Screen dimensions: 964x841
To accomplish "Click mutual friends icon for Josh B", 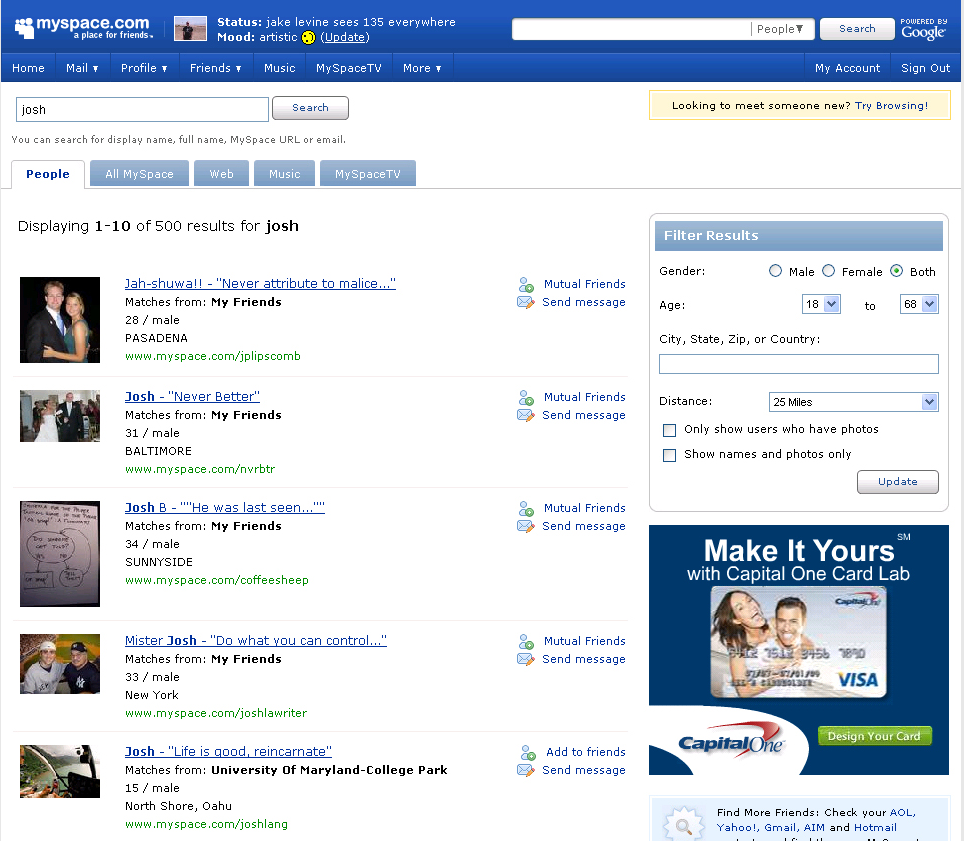I will 526,508.
